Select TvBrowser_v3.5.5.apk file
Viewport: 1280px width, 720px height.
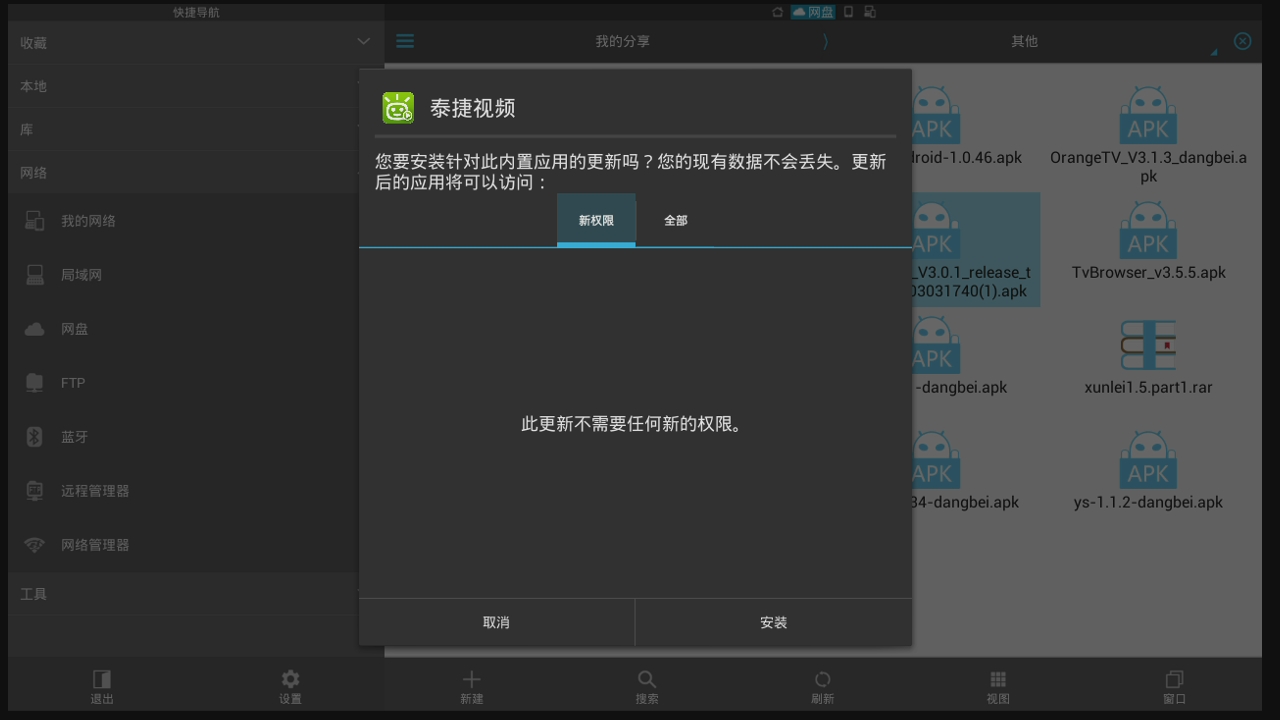[1148, 241]
